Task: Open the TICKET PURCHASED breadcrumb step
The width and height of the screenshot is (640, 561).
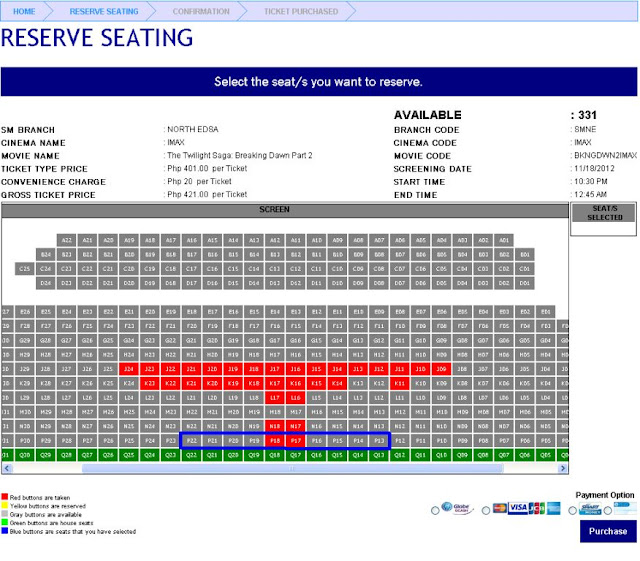Action: pyautogui.click(x=301, y=11)
